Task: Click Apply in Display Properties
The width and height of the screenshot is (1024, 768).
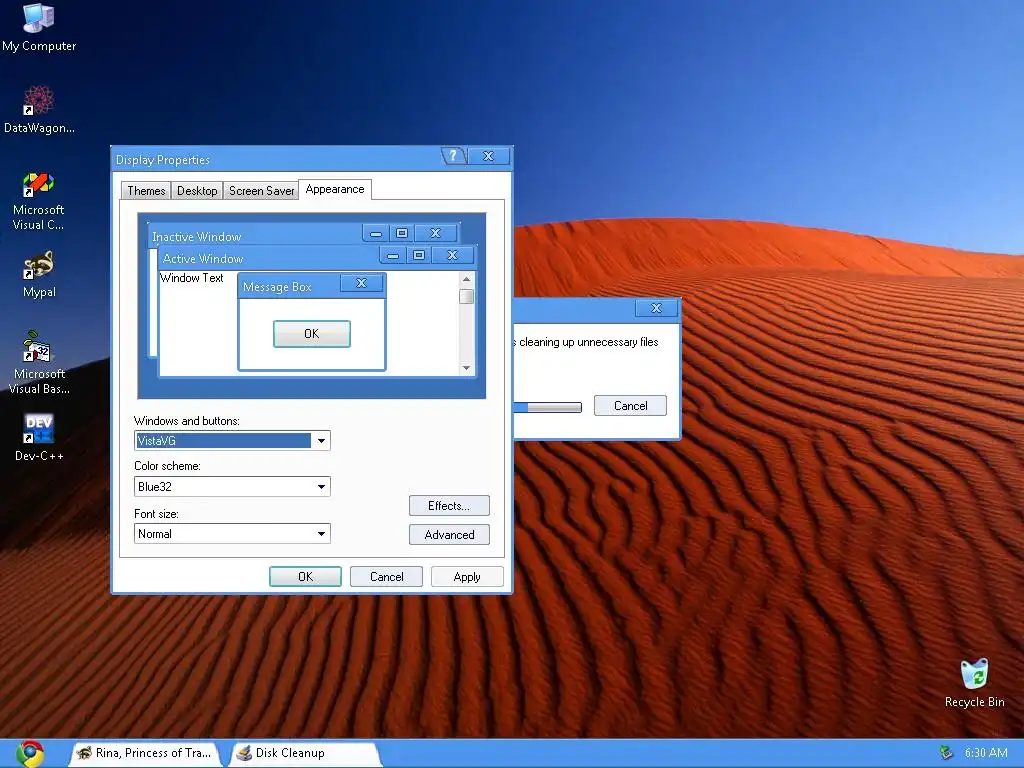Action: tap(467, 577)
